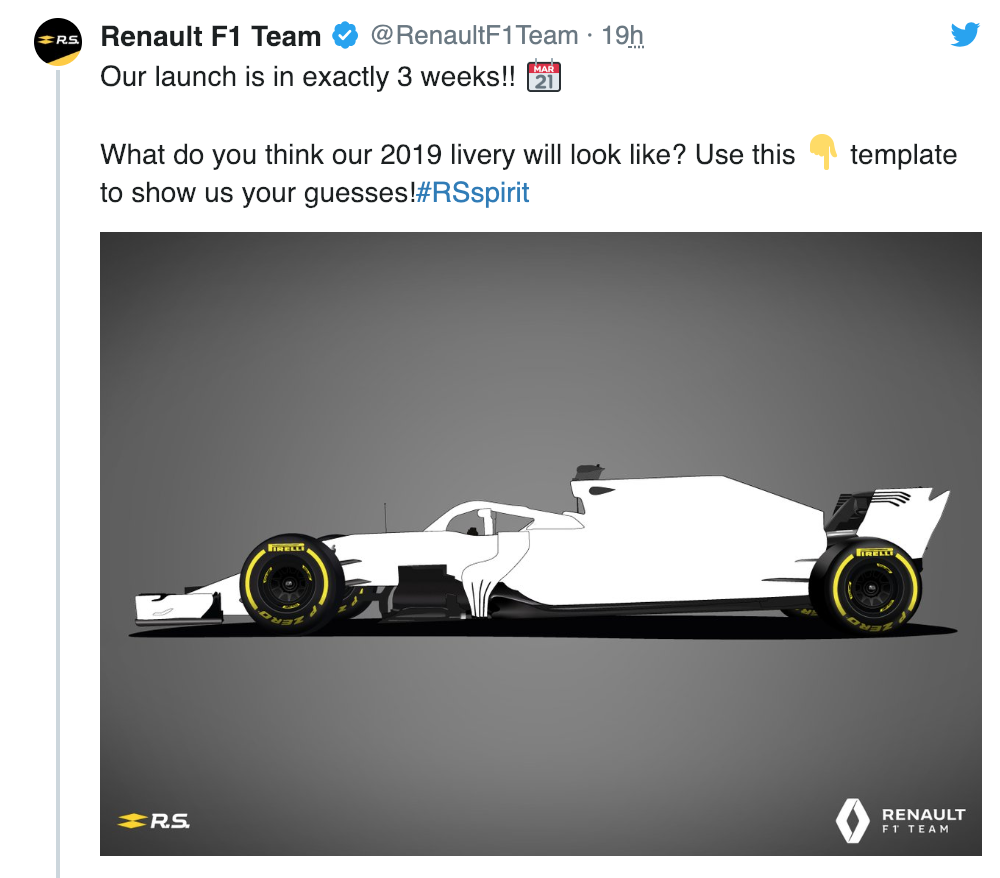Click the blue verified badge
This screenshot has height=878, width=1000.
[x=345, y=37]
